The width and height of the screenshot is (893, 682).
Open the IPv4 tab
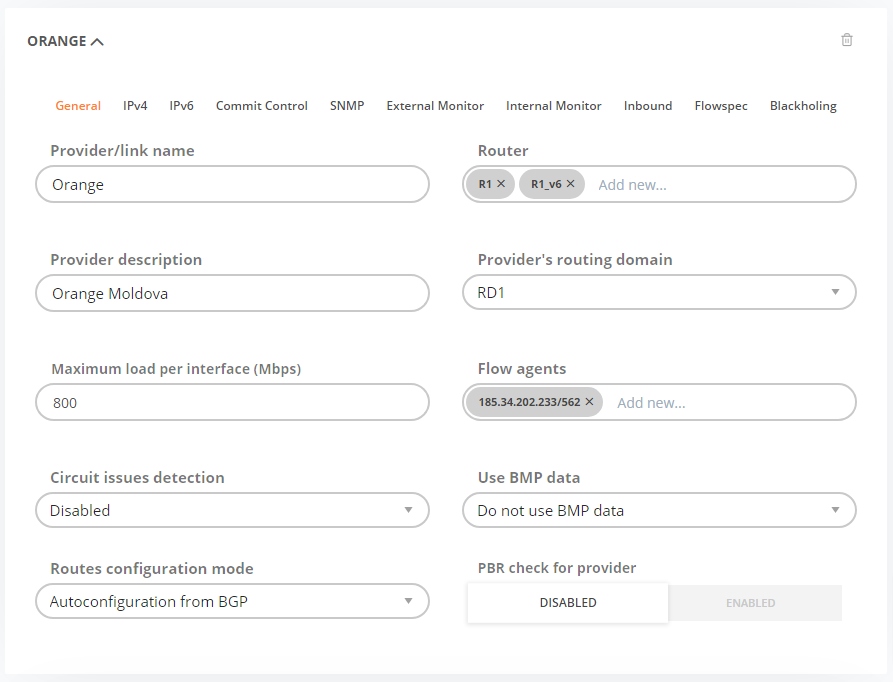point(135,106)
